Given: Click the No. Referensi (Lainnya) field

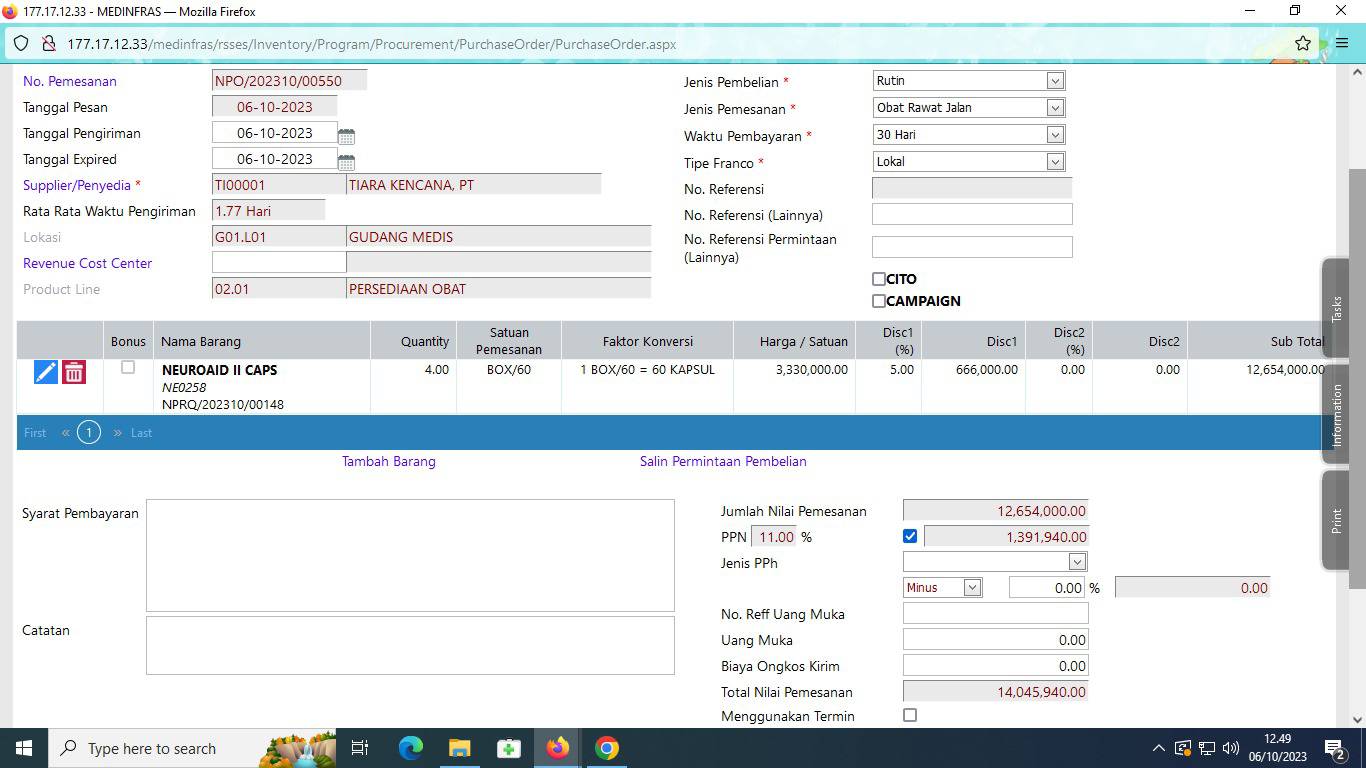Looking at the screenshot, I should 972,214.
